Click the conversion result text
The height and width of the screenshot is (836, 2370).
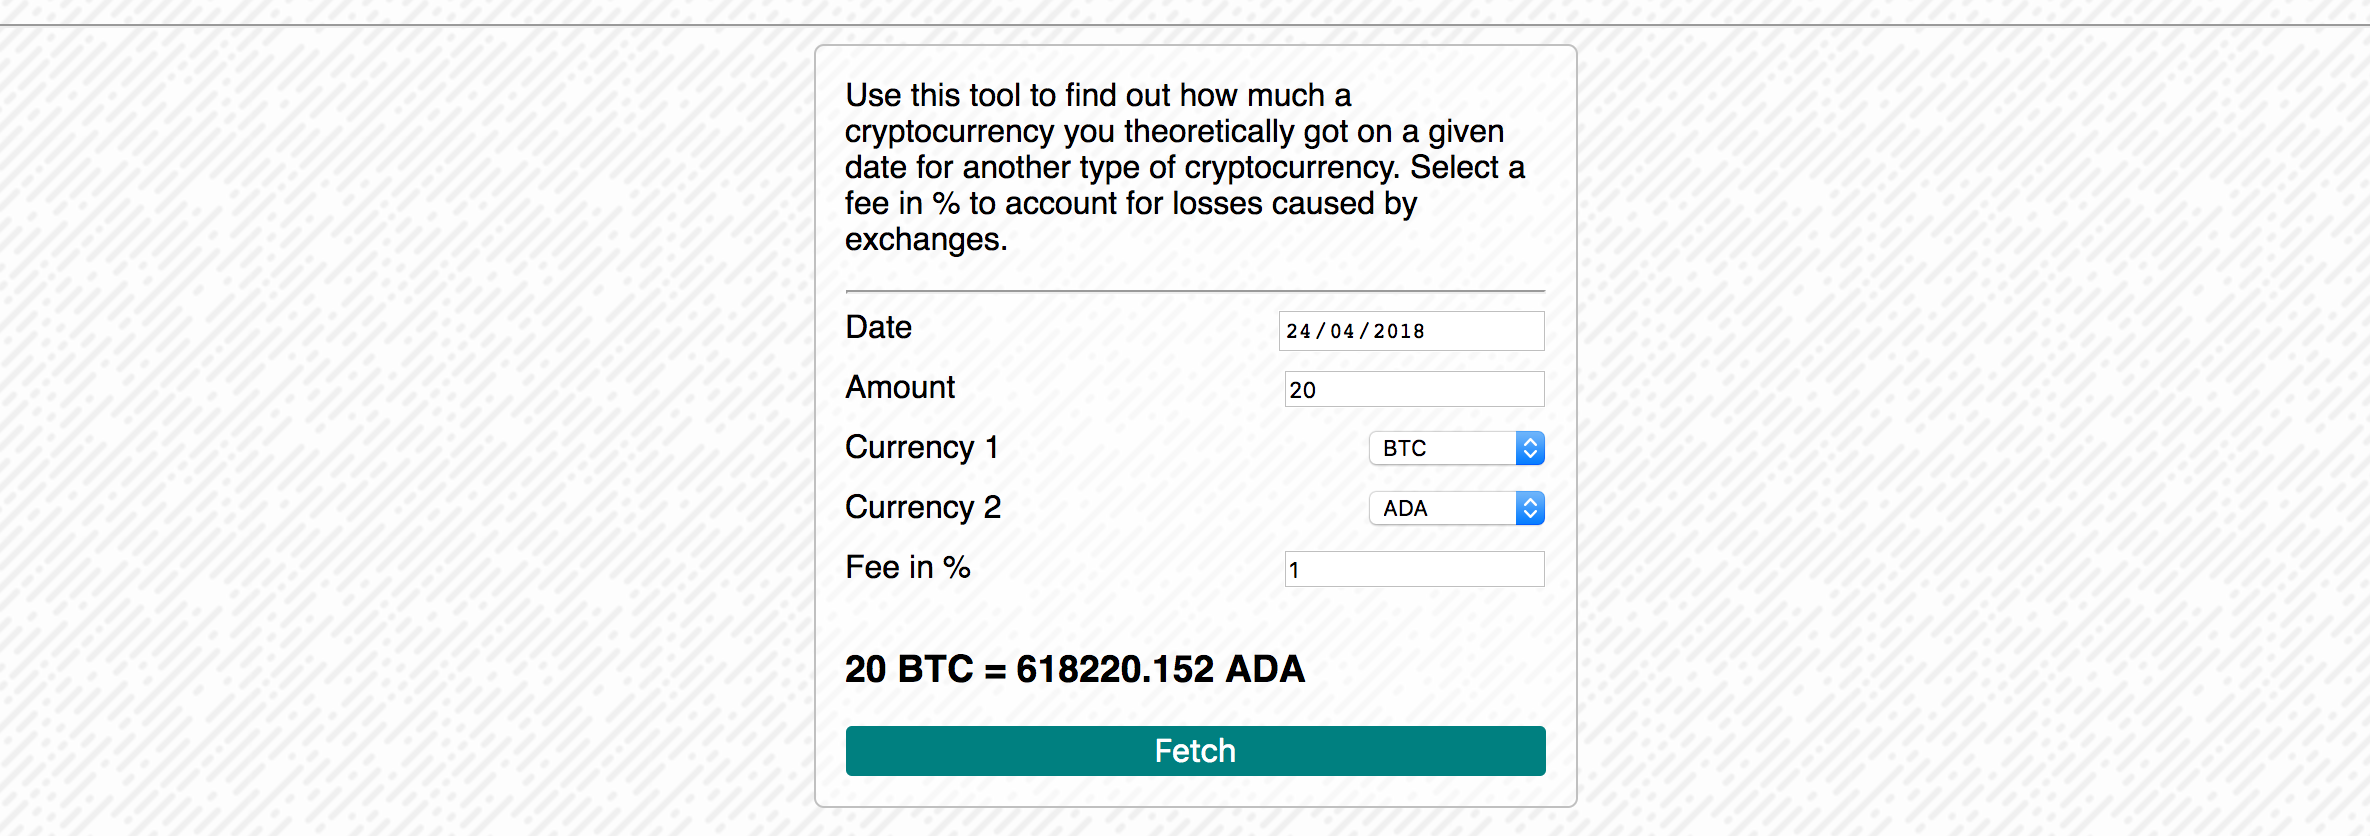(1075, 669)
